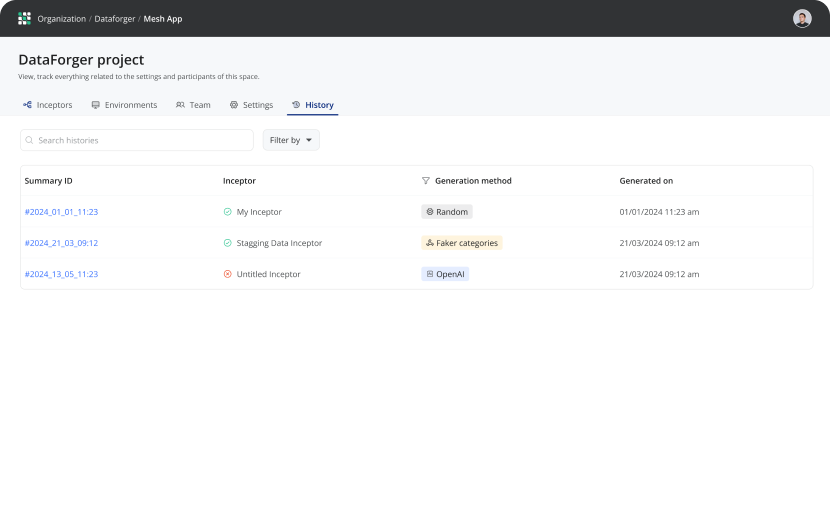Open summary #2024_01_01_11:23
Image resolution: width=830 pixels, height=530 pixels.
61,212
